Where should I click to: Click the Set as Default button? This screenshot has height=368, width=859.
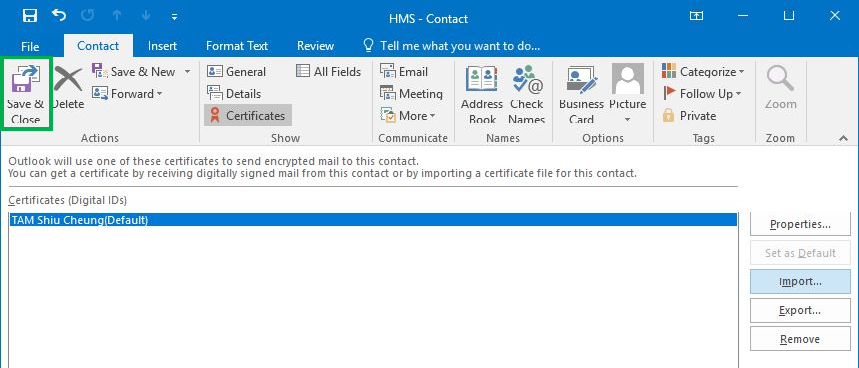coord(800,253)
